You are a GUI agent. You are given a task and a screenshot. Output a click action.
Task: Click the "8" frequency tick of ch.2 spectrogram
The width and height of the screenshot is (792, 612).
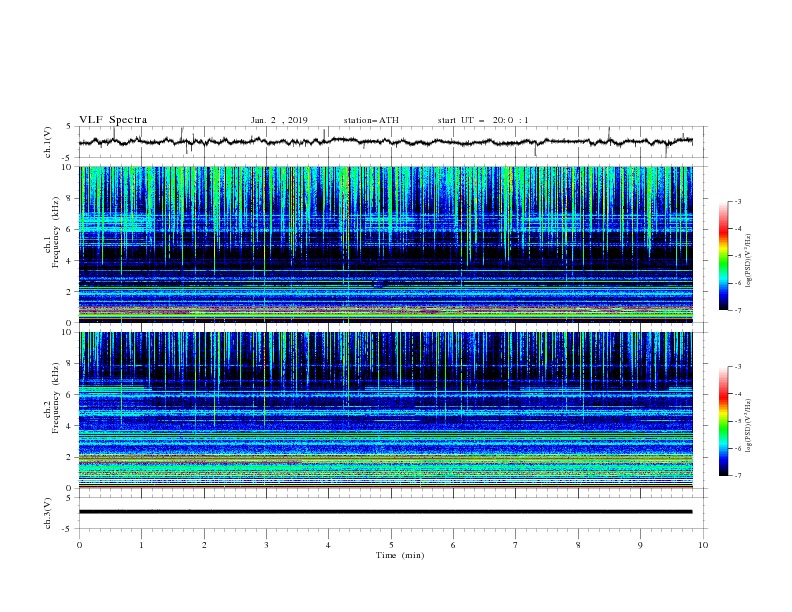click(x=70, y=363)
